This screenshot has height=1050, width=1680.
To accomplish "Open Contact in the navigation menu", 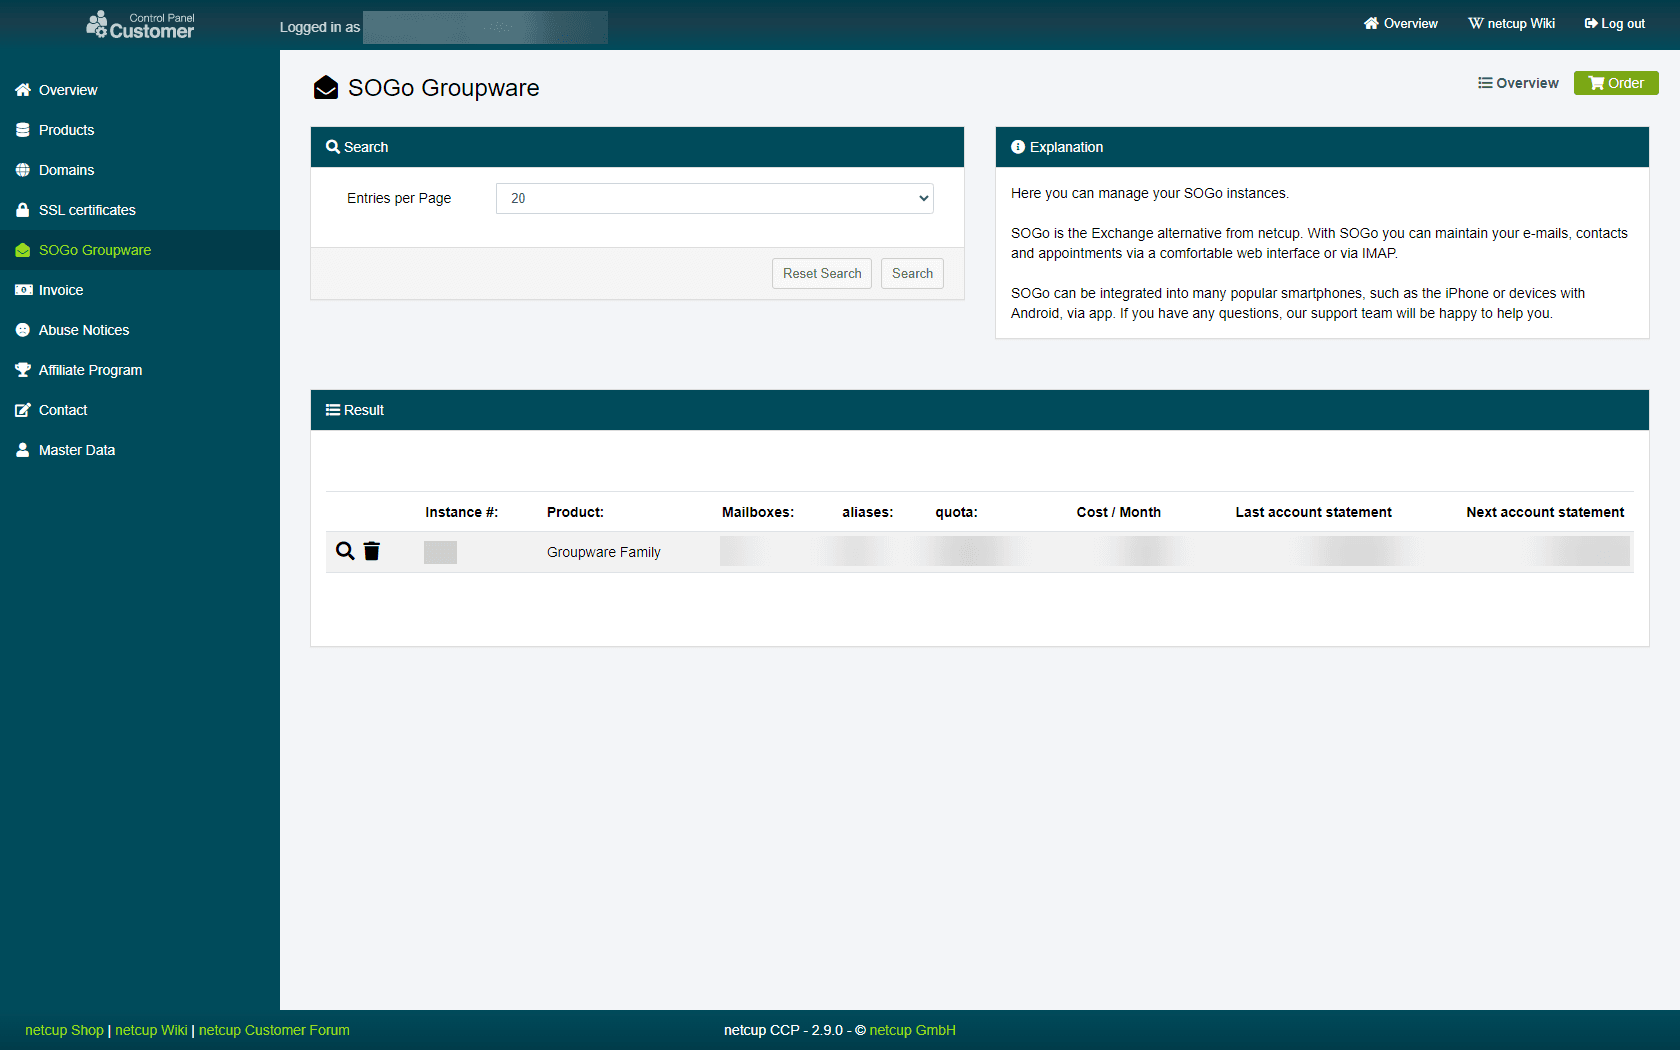I will pos(63,409).
